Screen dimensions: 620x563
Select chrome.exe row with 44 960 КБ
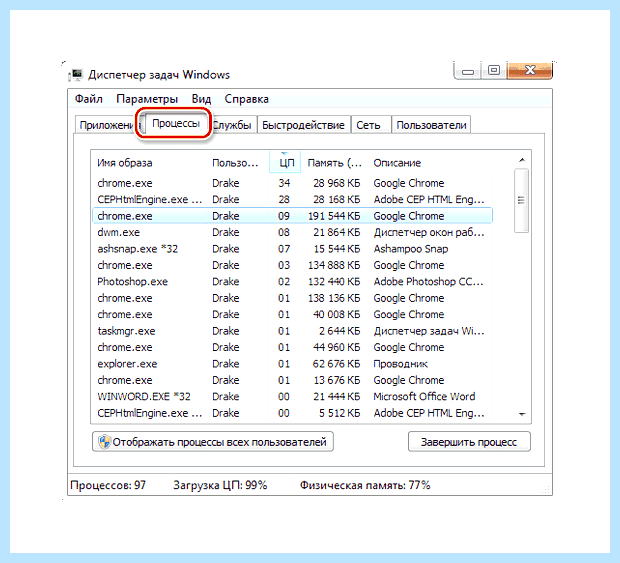[293, 347]
